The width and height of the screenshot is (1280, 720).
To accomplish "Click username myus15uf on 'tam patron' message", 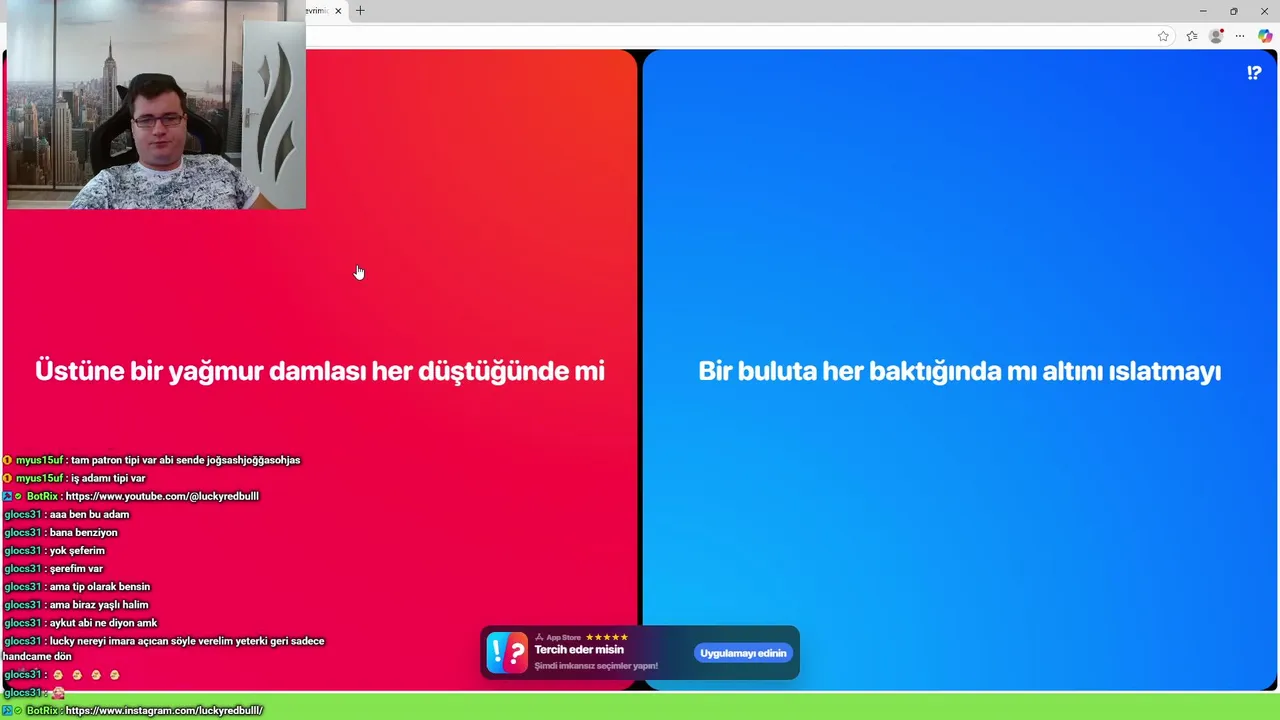I will [x=39, y=460].
